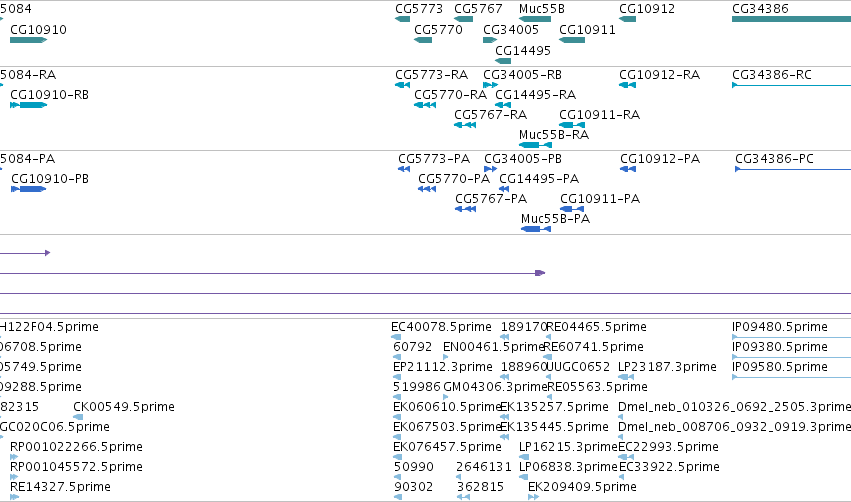Select protein CG14495-PA

click(504, 189)
